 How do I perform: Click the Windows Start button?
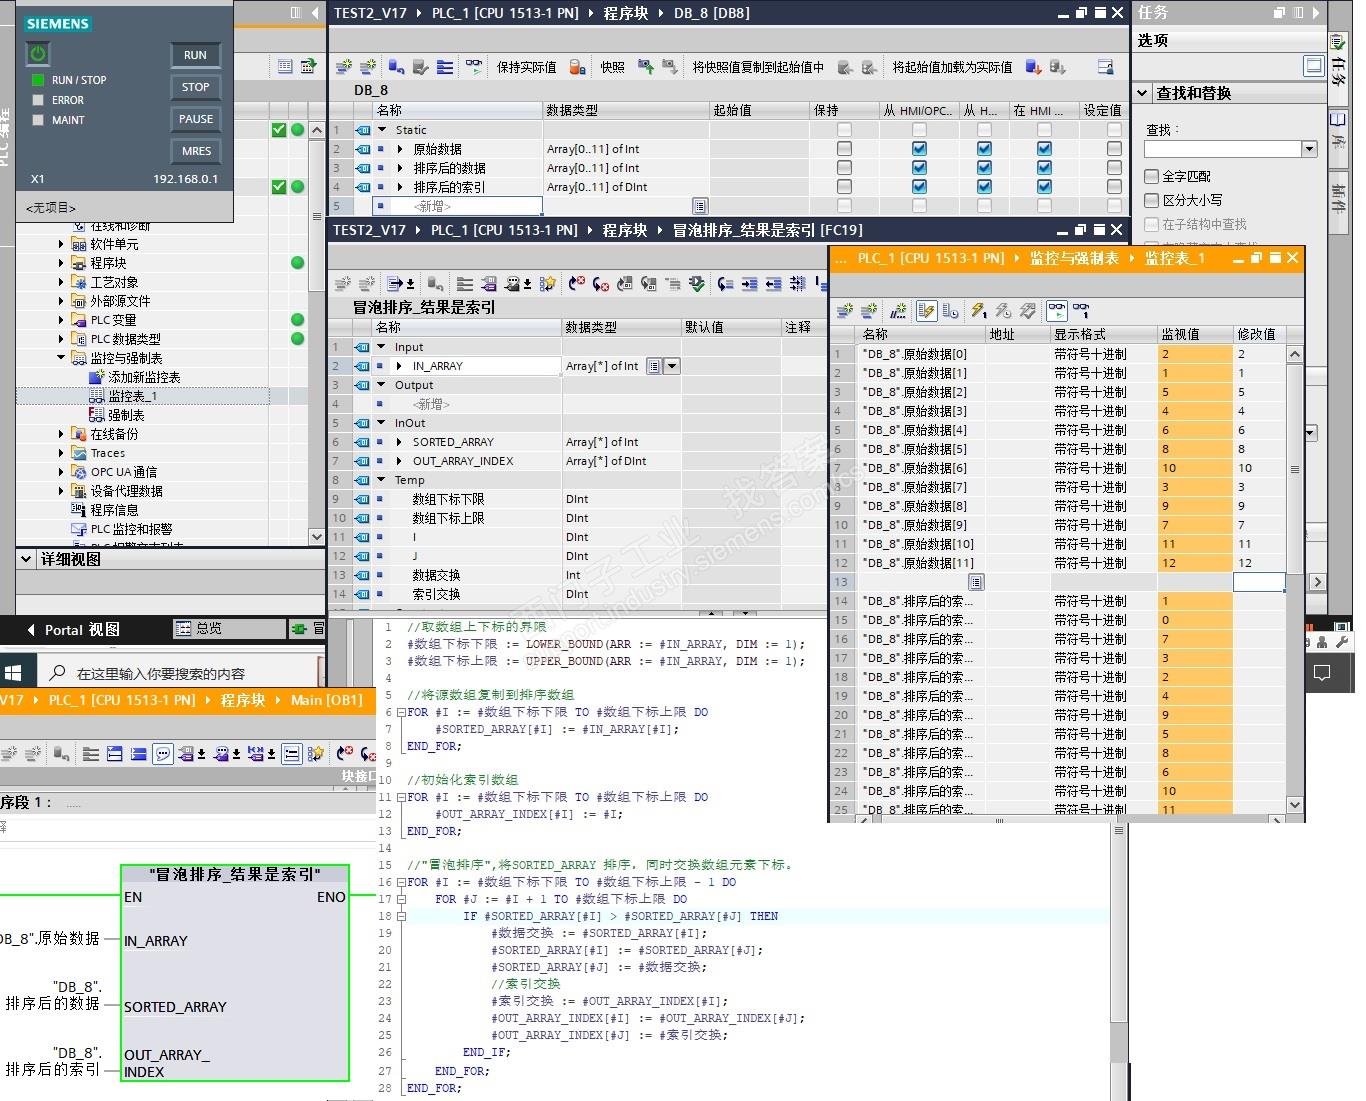13,672
